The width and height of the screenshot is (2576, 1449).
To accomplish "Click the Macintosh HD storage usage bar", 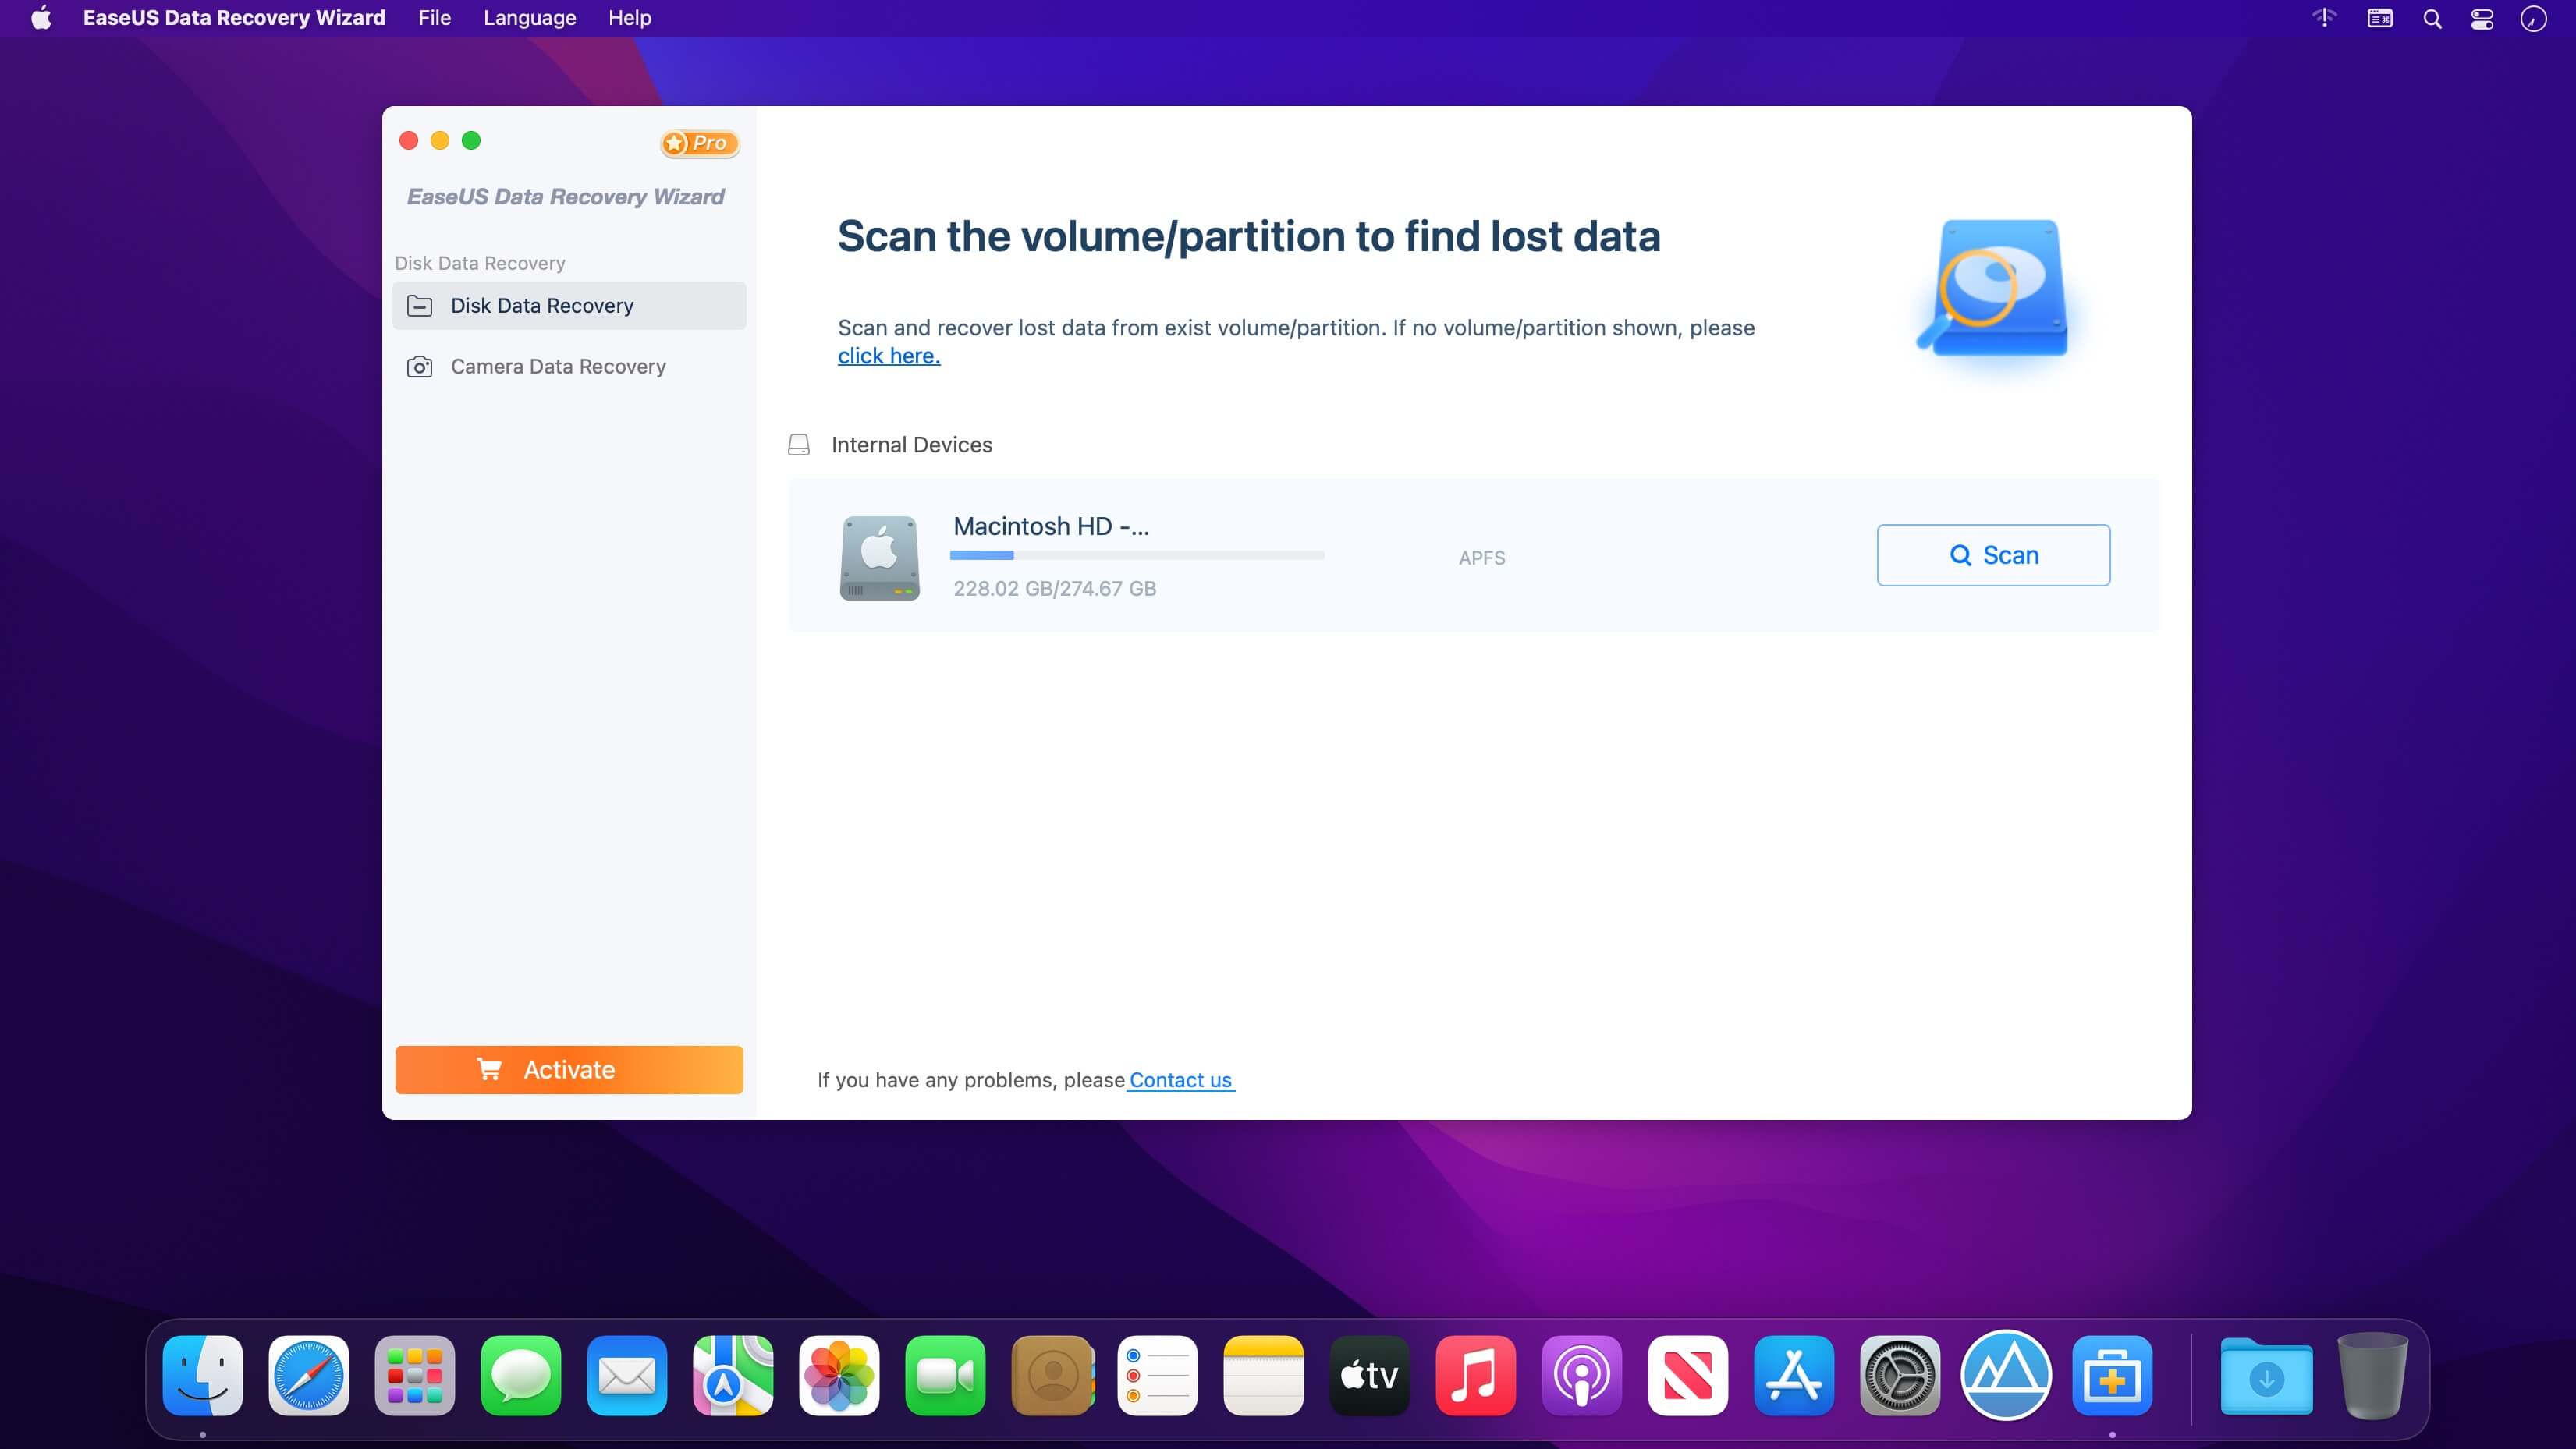I will pyautogui.click(x=1136, y=555).
